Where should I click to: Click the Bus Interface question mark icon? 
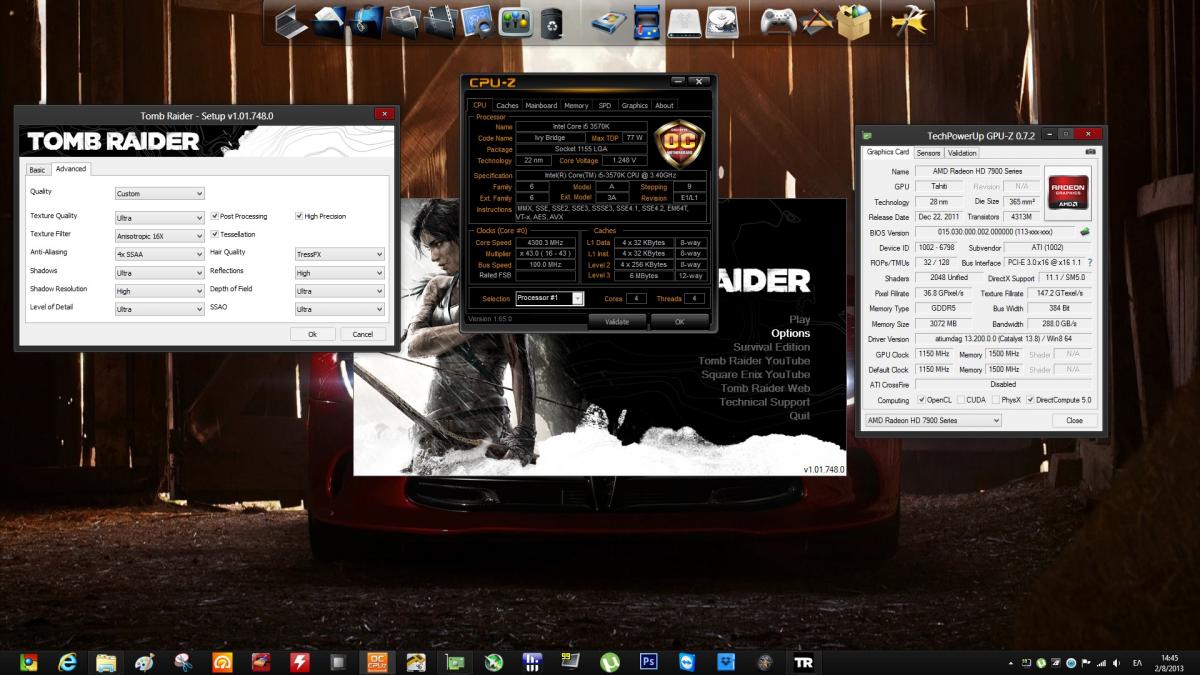click(x=1090, y=262)
